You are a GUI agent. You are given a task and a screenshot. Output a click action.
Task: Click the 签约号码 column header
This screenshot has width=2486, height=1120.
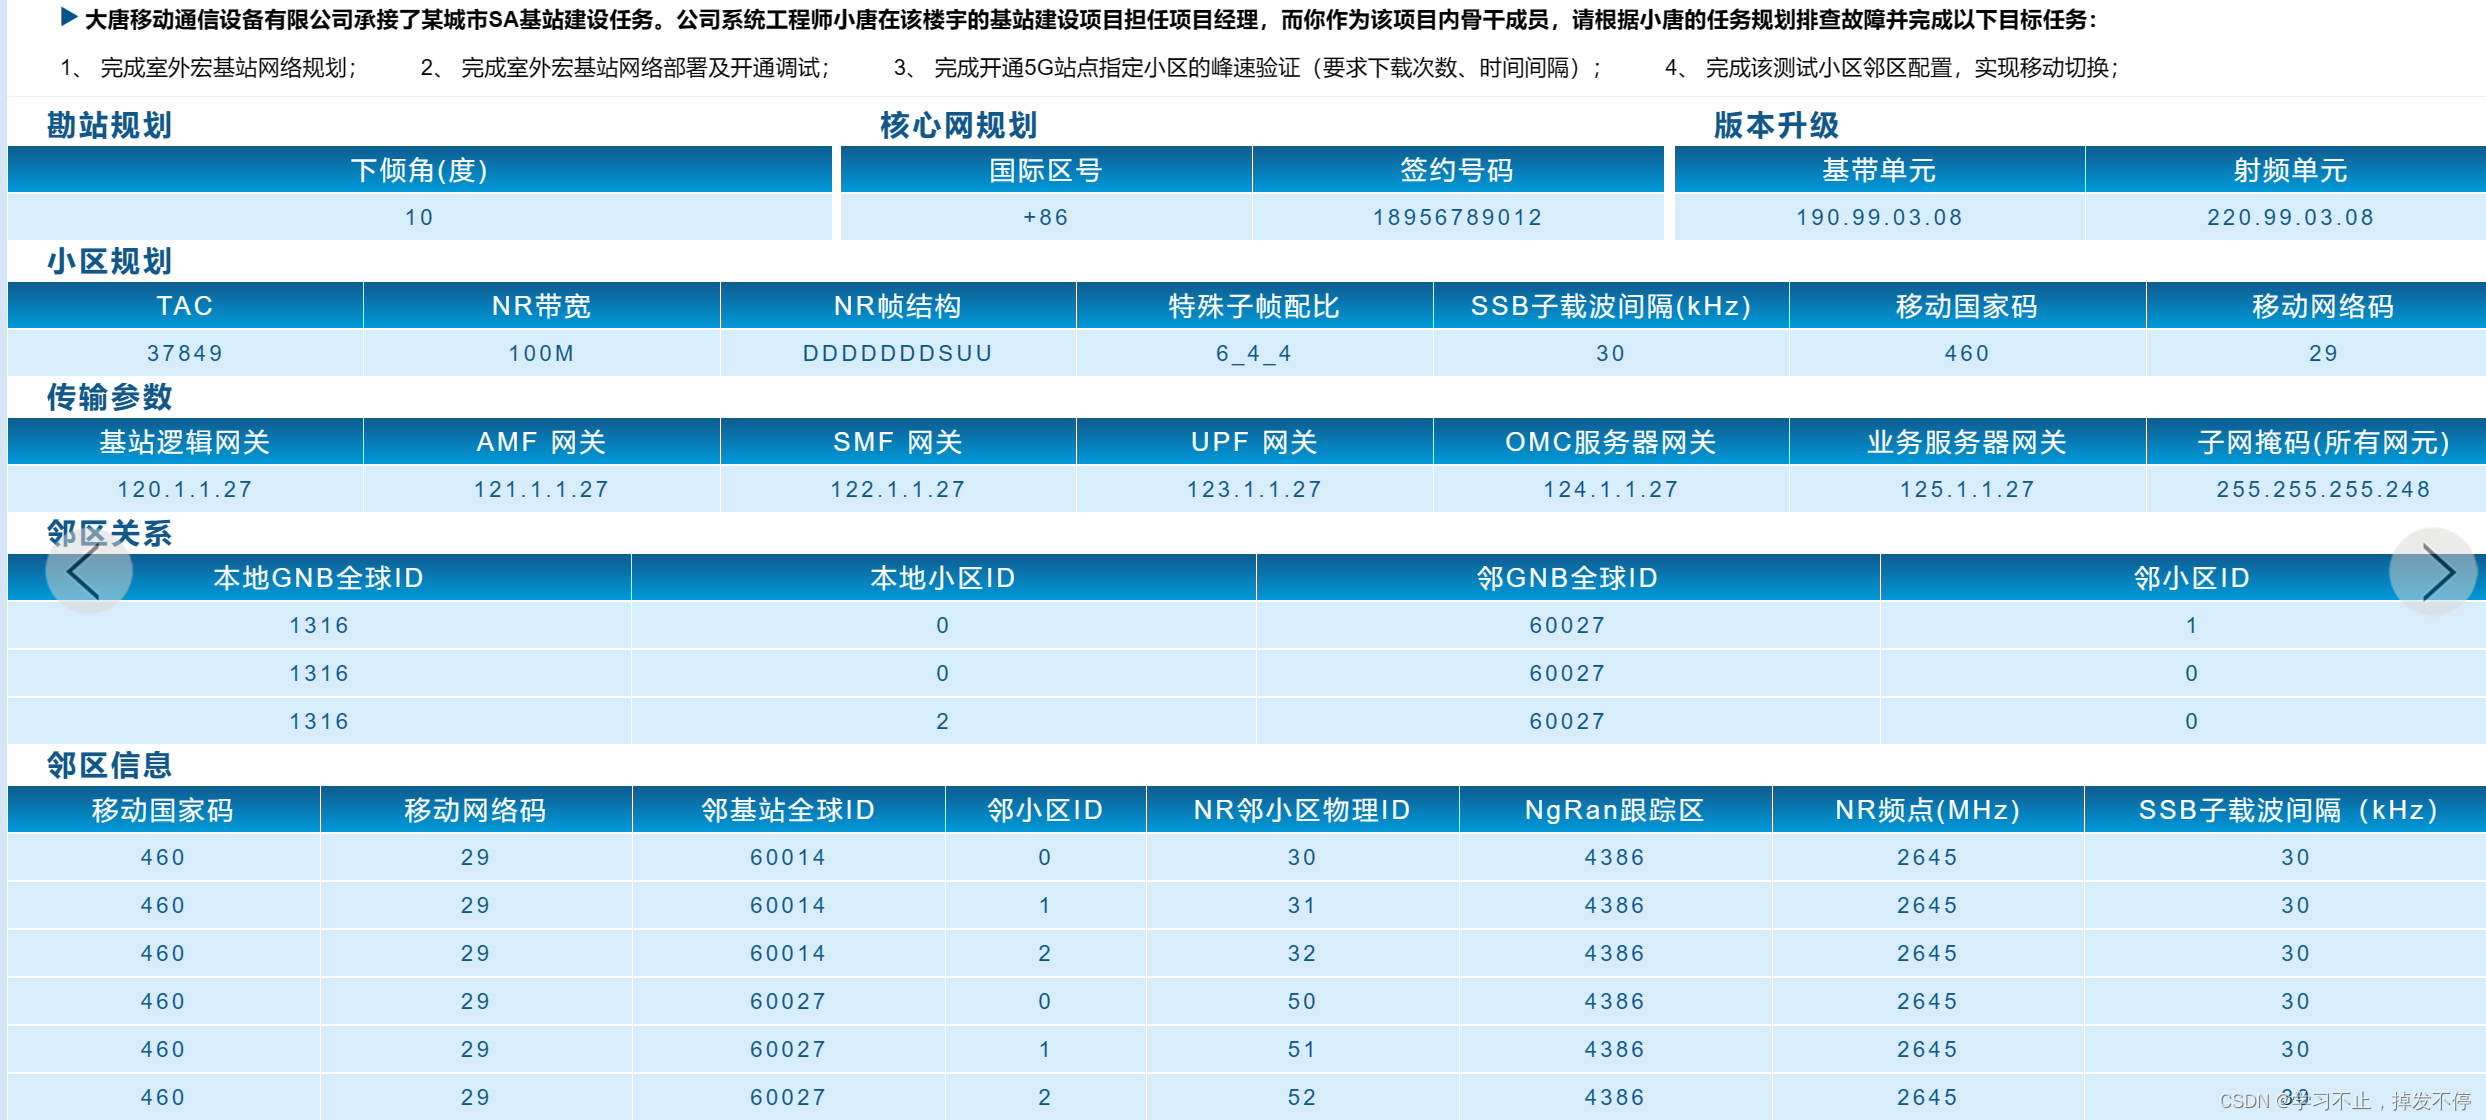[1458, 169]
